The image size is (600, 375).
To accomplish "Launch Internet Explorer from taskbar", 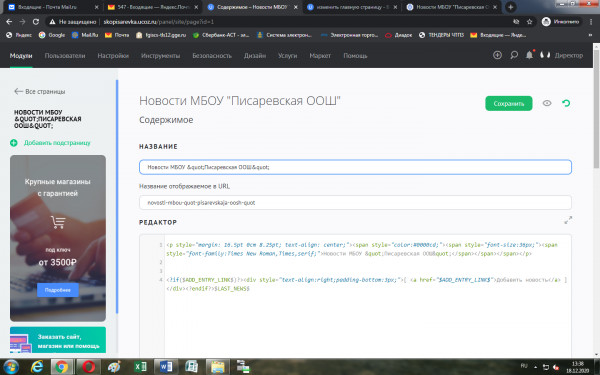I will click(x=37, y=367).
